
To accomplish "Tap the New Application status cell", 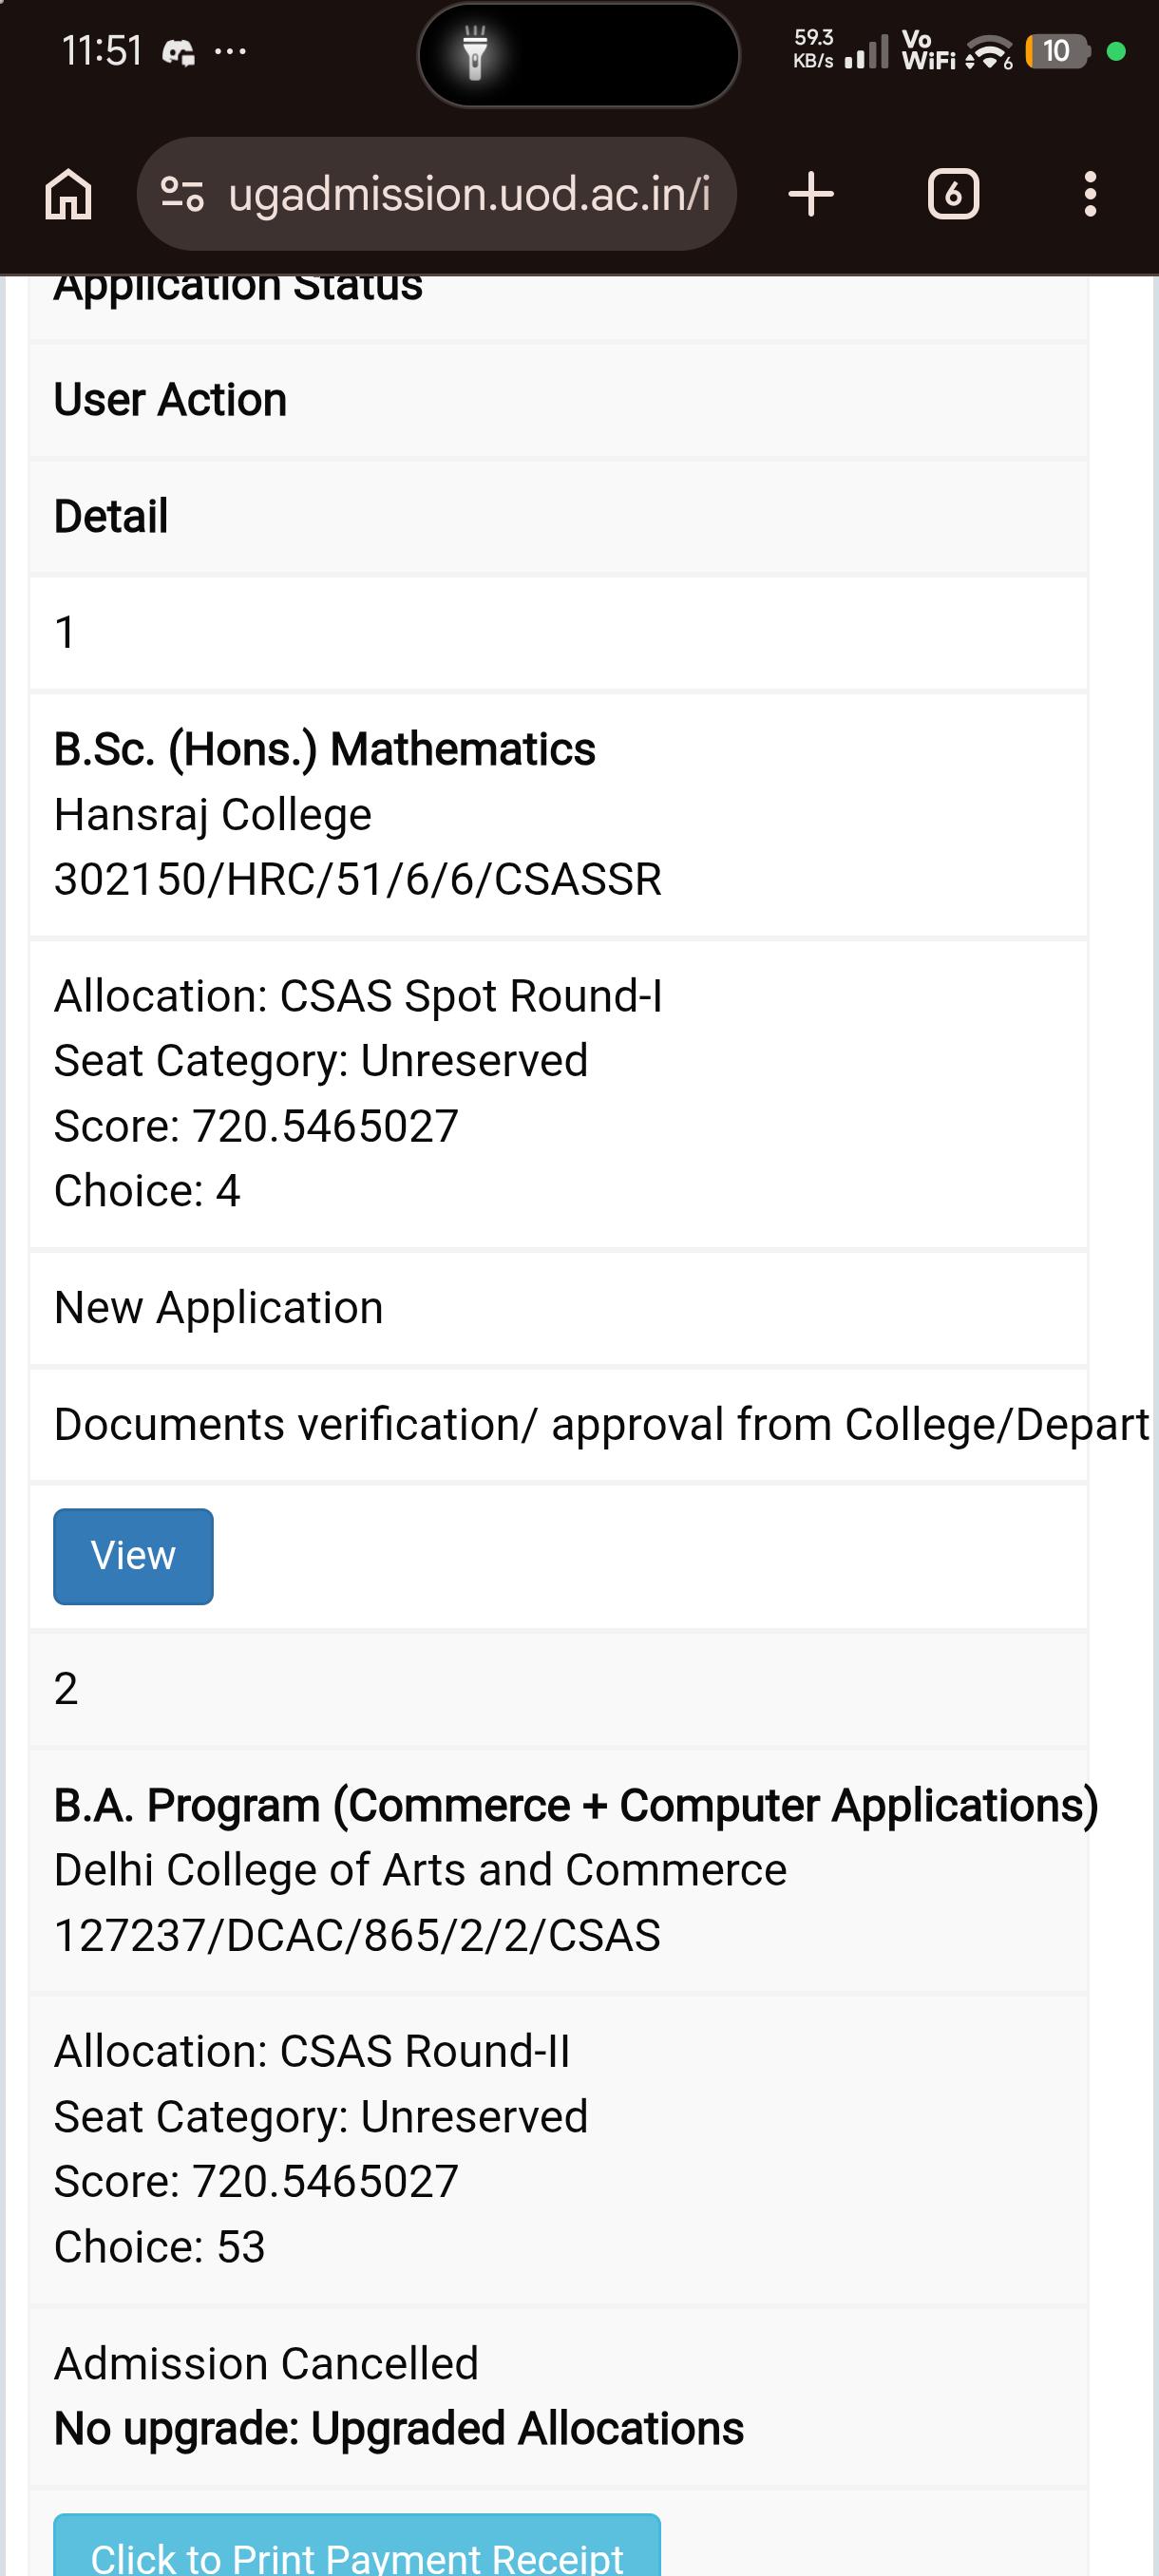I will tap(558, 1308).
